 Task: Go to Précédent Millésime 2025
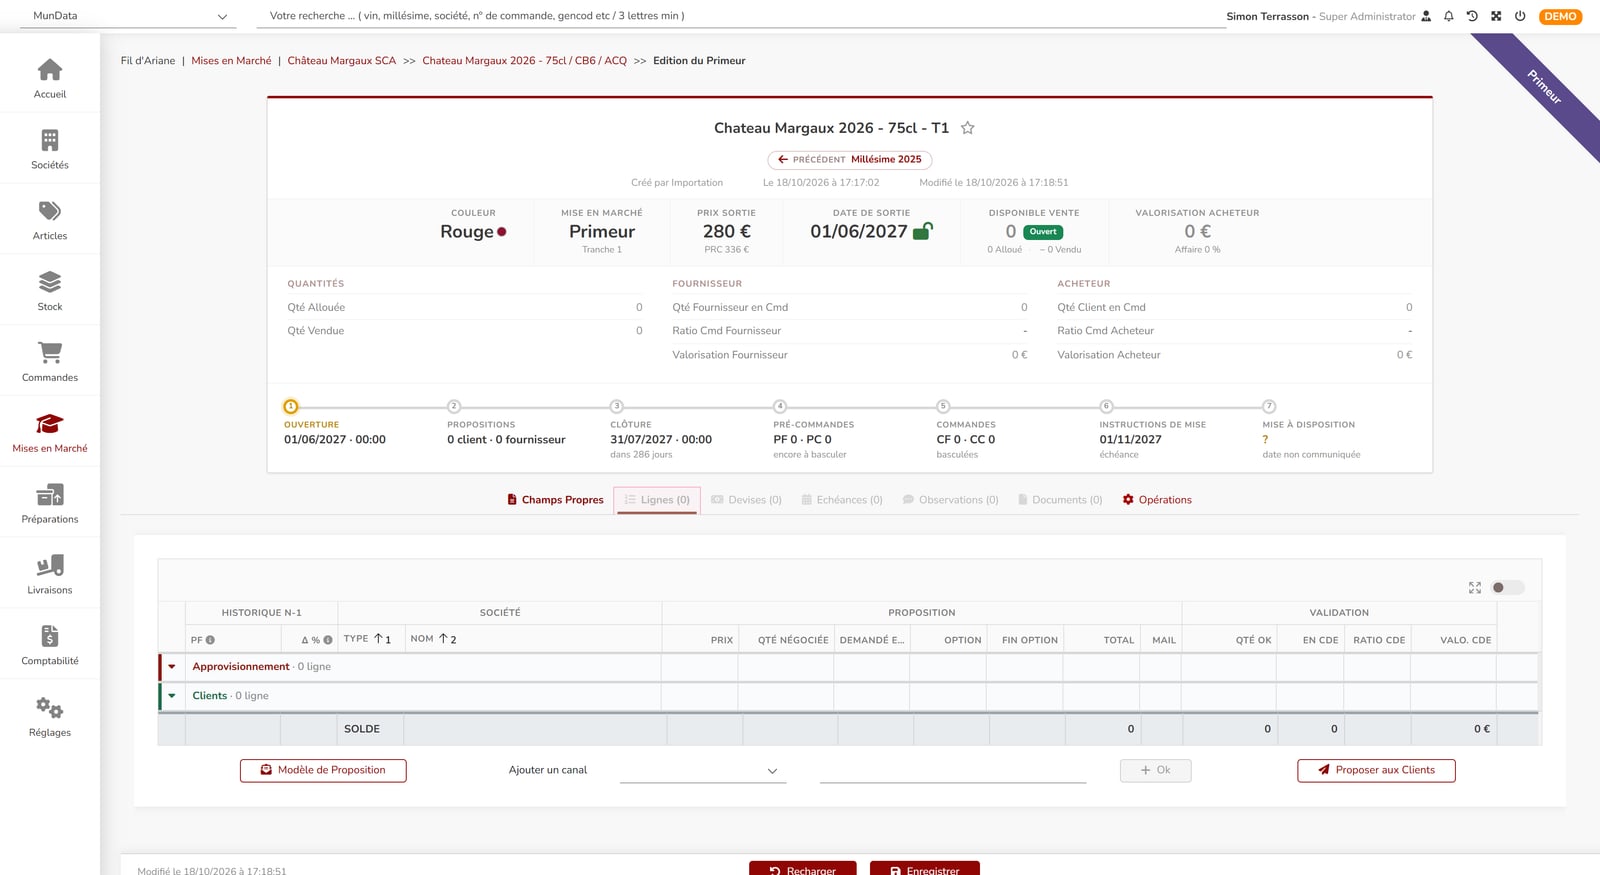pyautogui.click(x=850, y=160)
